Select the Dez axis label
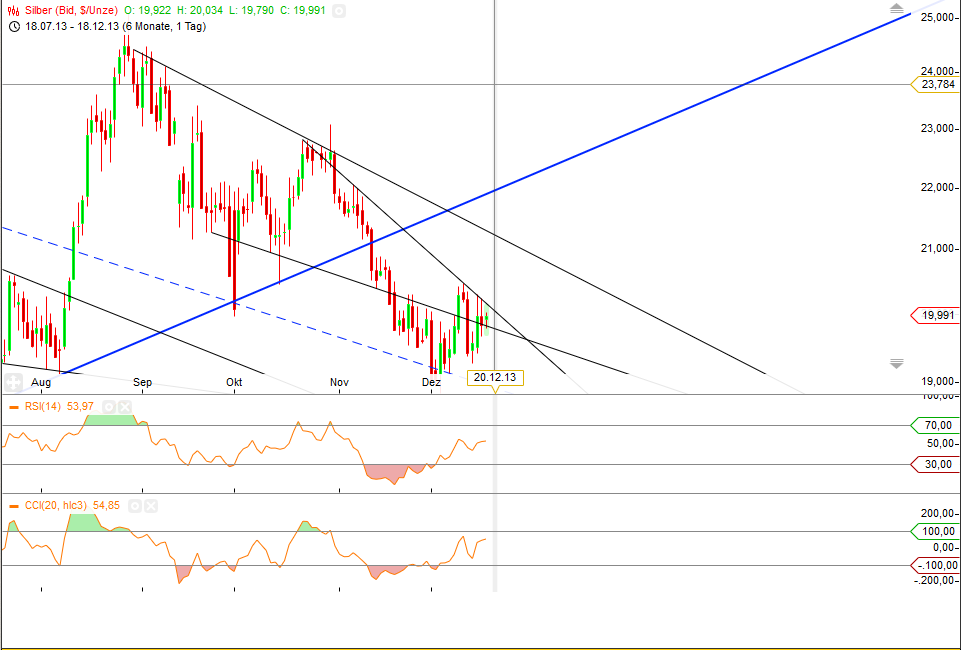 [x=430, y=383]
